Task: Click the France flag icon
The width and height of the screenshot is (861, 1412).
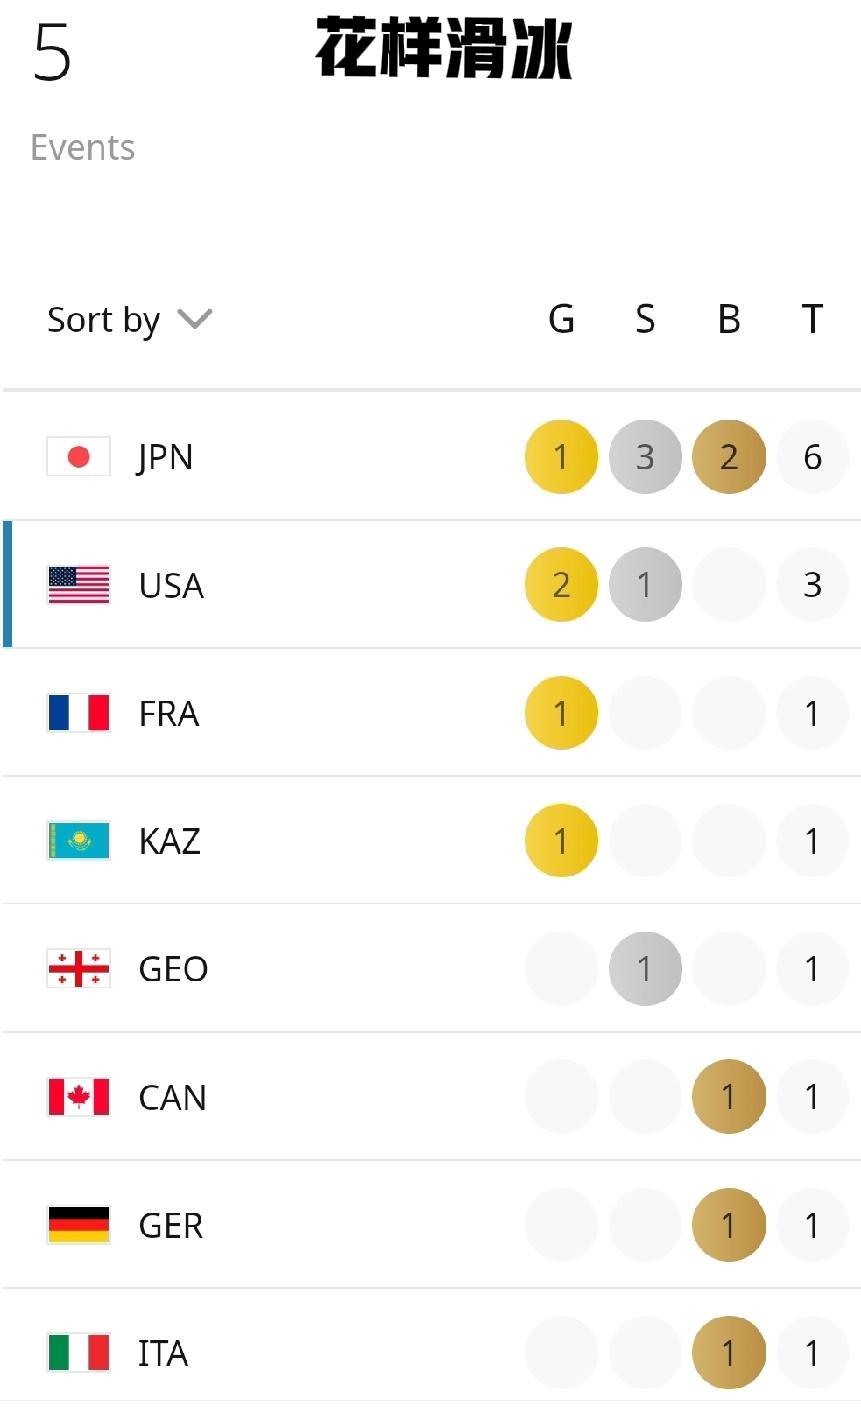Action: point(78,713)
